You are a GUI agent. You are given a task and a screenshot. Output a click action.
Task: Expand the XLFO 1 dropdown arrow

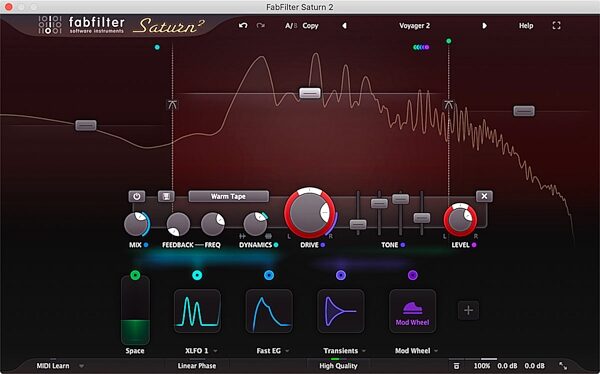(215, 351)
